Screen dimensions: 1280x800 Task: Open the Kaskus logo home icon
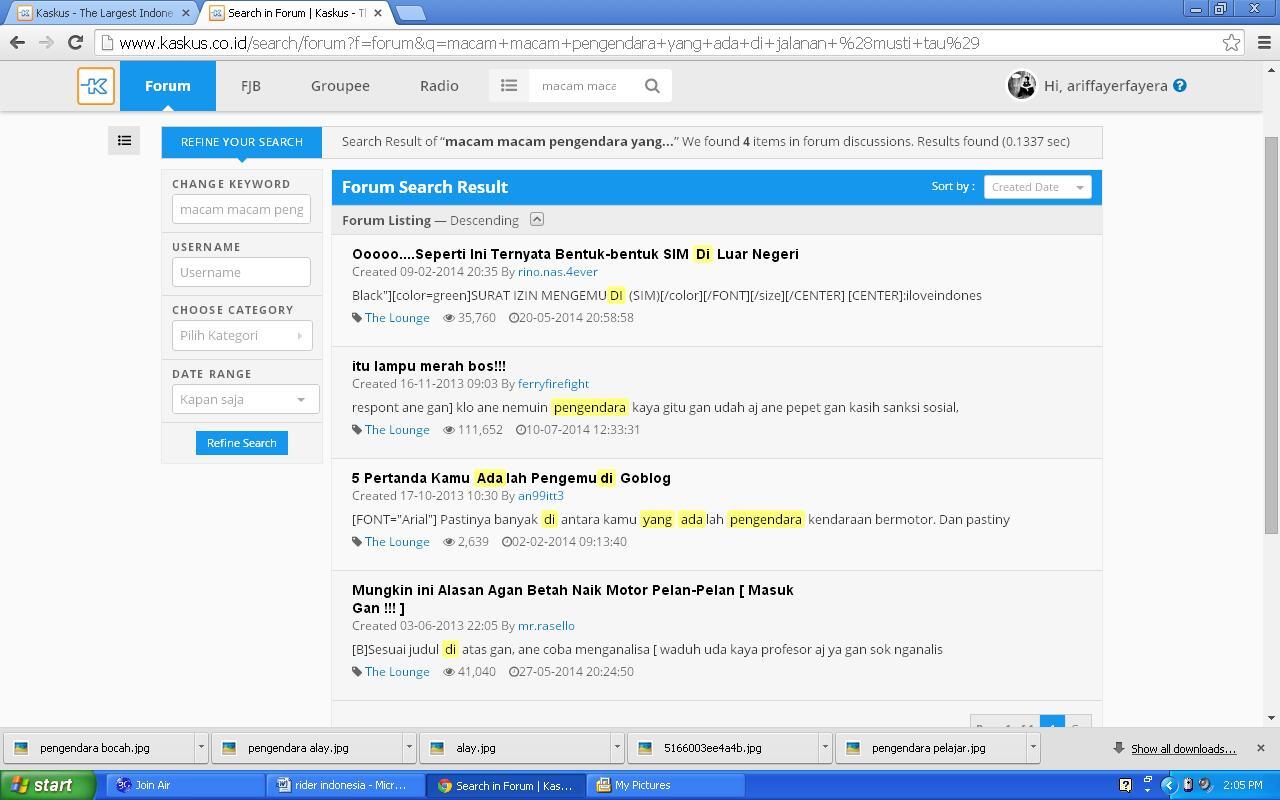(x=96, y=86)
